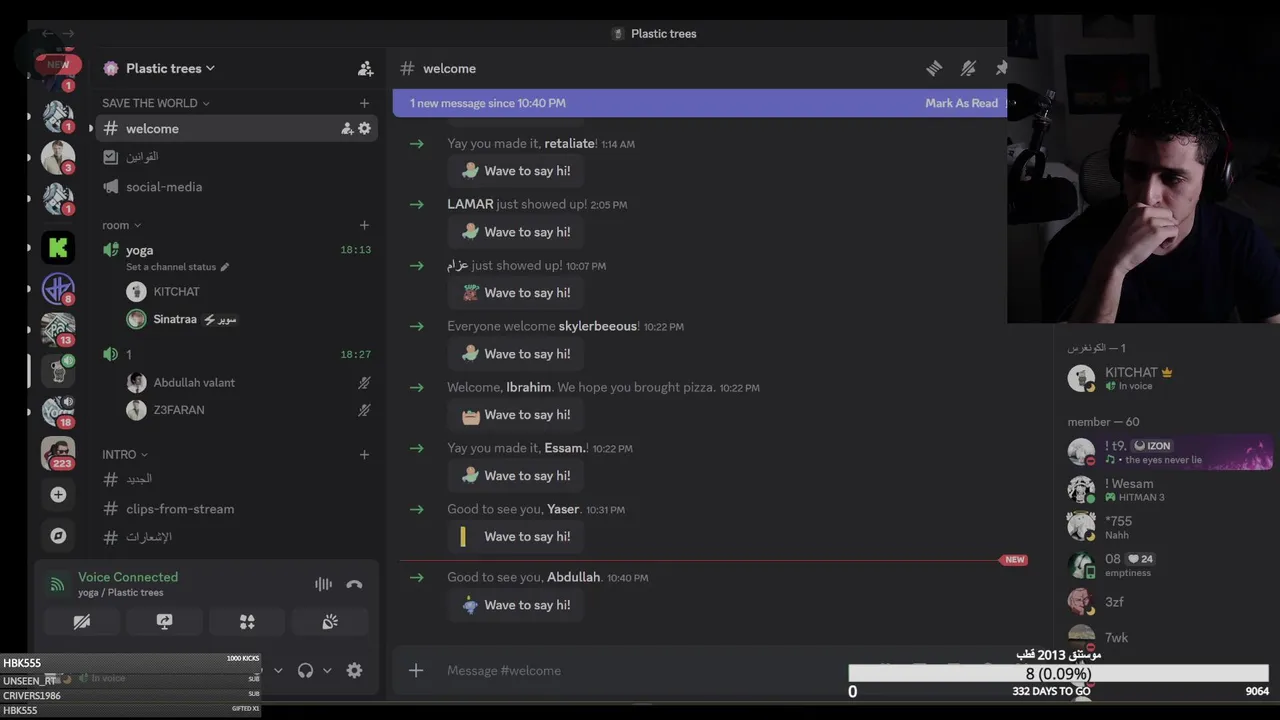
Task: Create channel in room category
Action: coord(364,225)
